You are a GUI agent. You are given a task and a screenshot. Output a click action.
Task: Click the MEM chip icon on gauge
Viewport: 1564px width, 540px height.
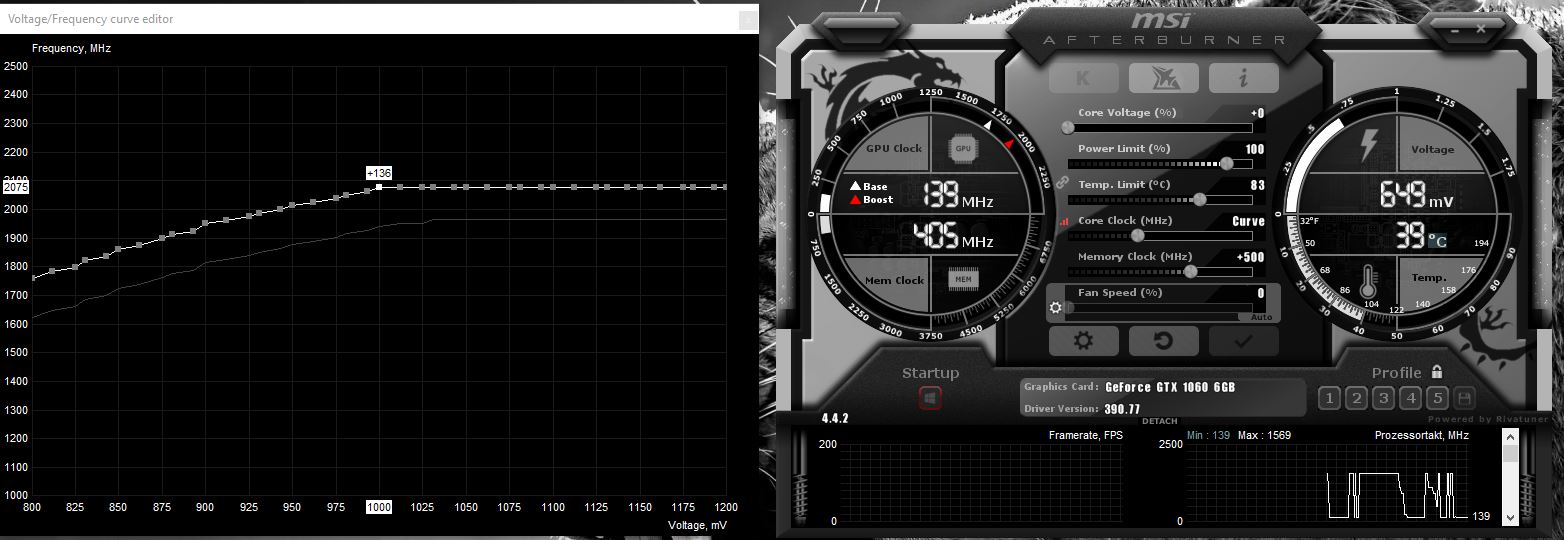963,279
